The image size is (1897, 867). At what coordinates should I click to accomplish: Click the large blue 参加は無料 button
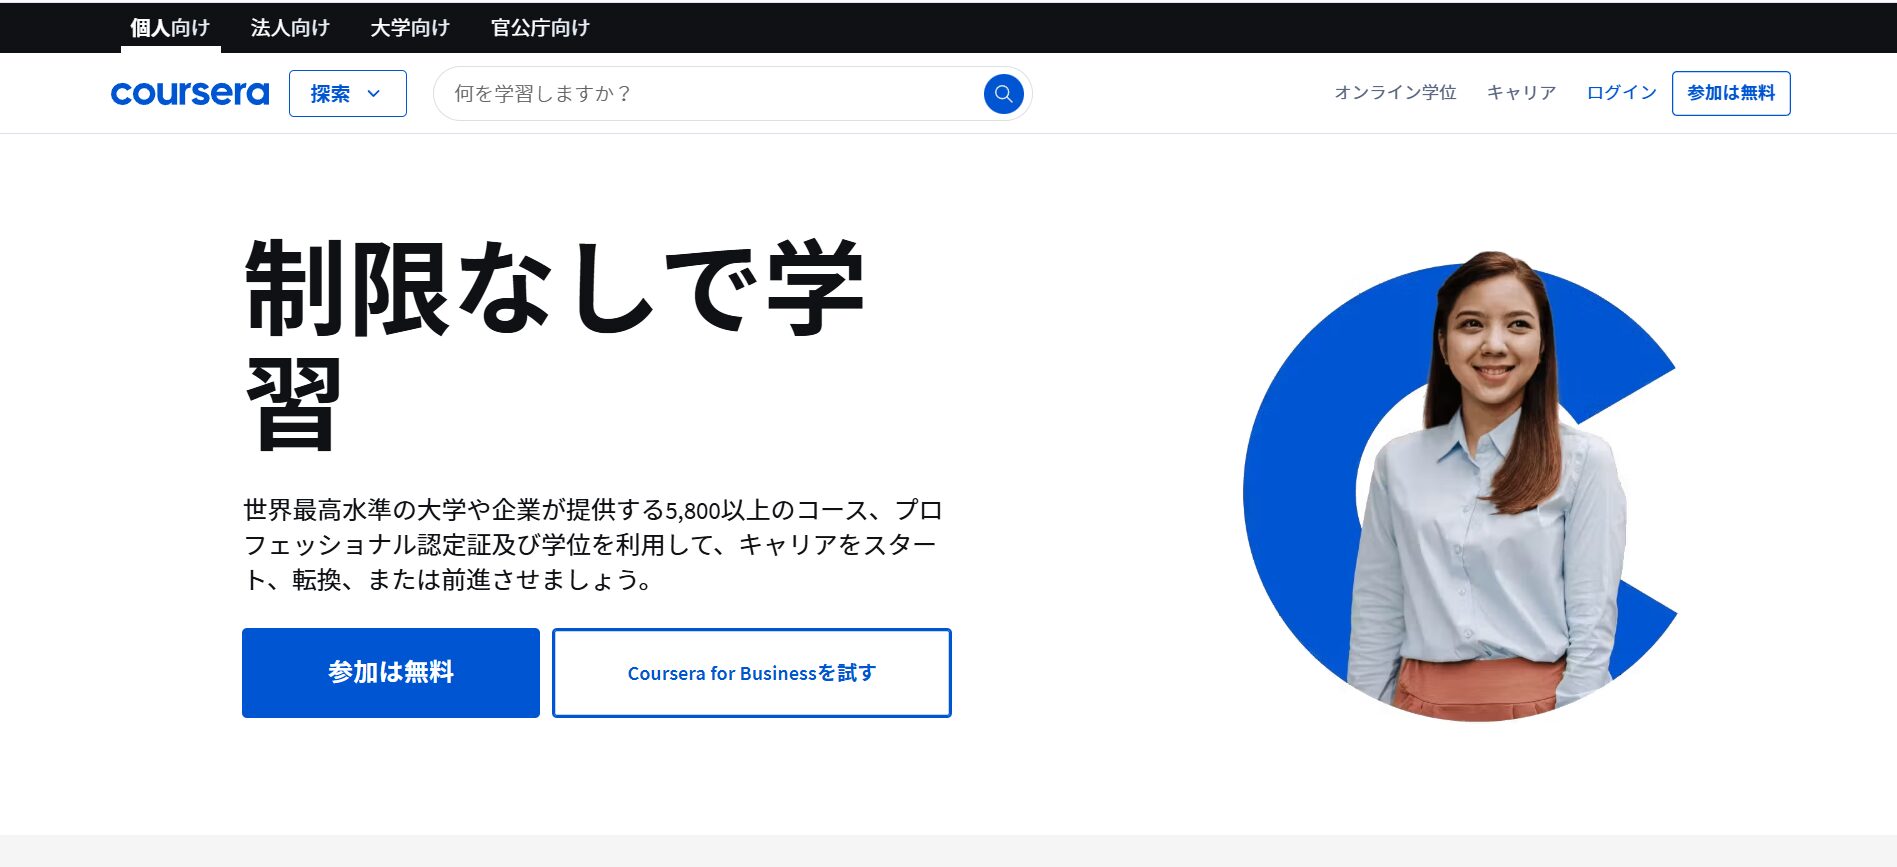(x=391, y=673)
